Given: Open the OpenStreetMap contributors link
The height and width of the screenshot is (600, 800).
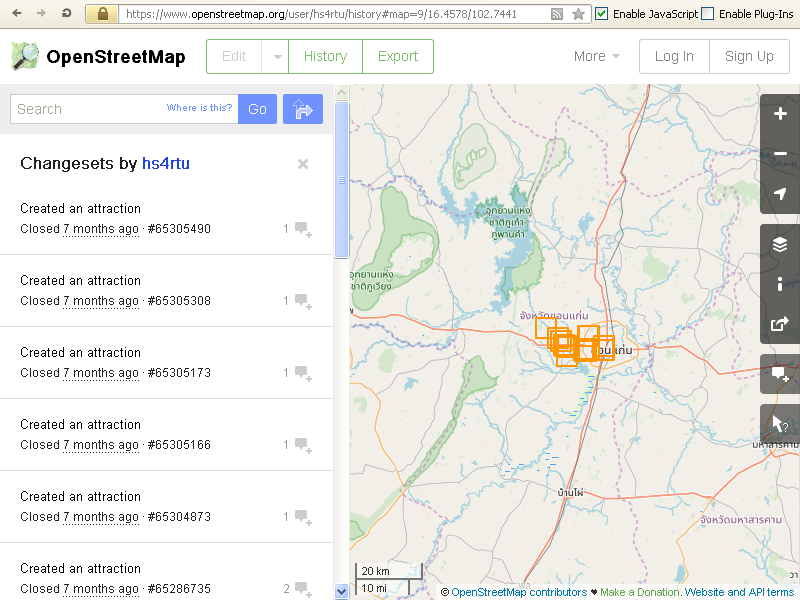Looking at the screenshot, I should 519,592.
